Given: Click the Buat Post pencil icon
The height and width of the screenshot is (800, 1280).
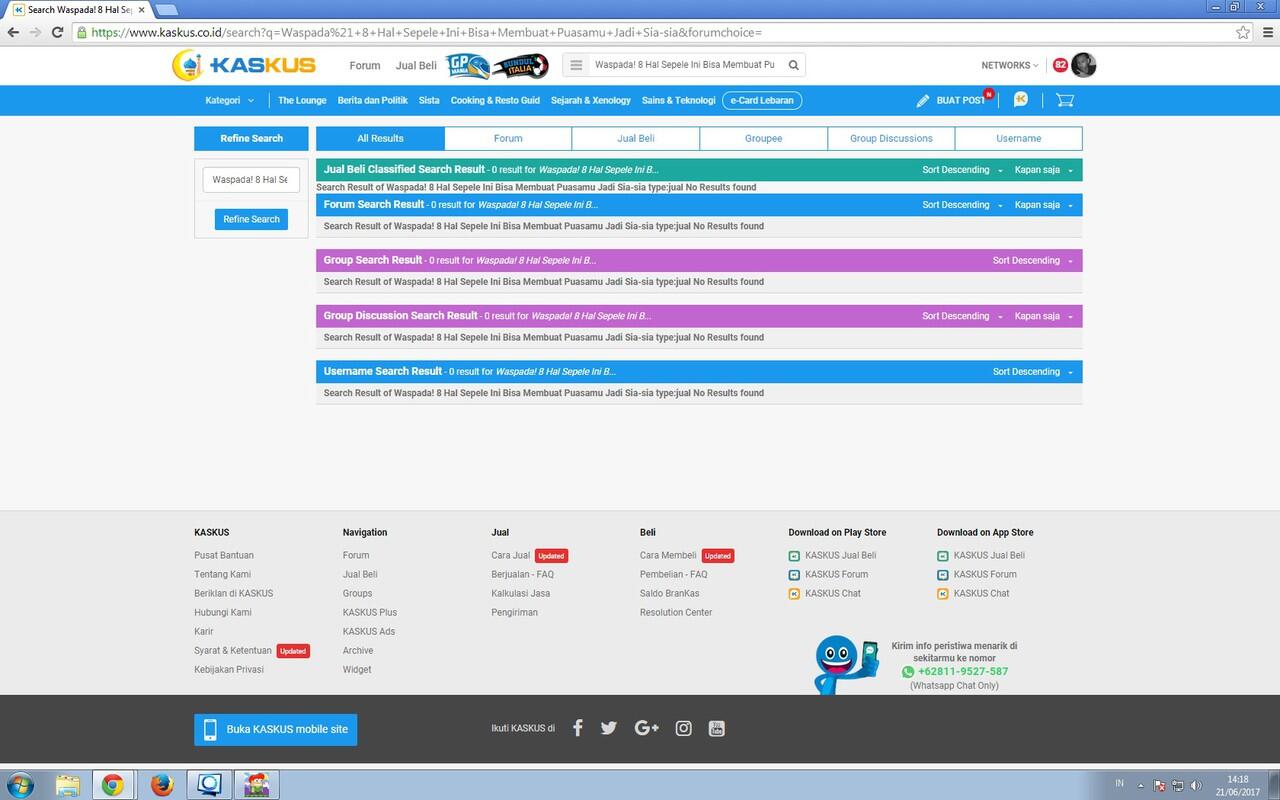Looking at the screenshot, I should click(923, 100).
